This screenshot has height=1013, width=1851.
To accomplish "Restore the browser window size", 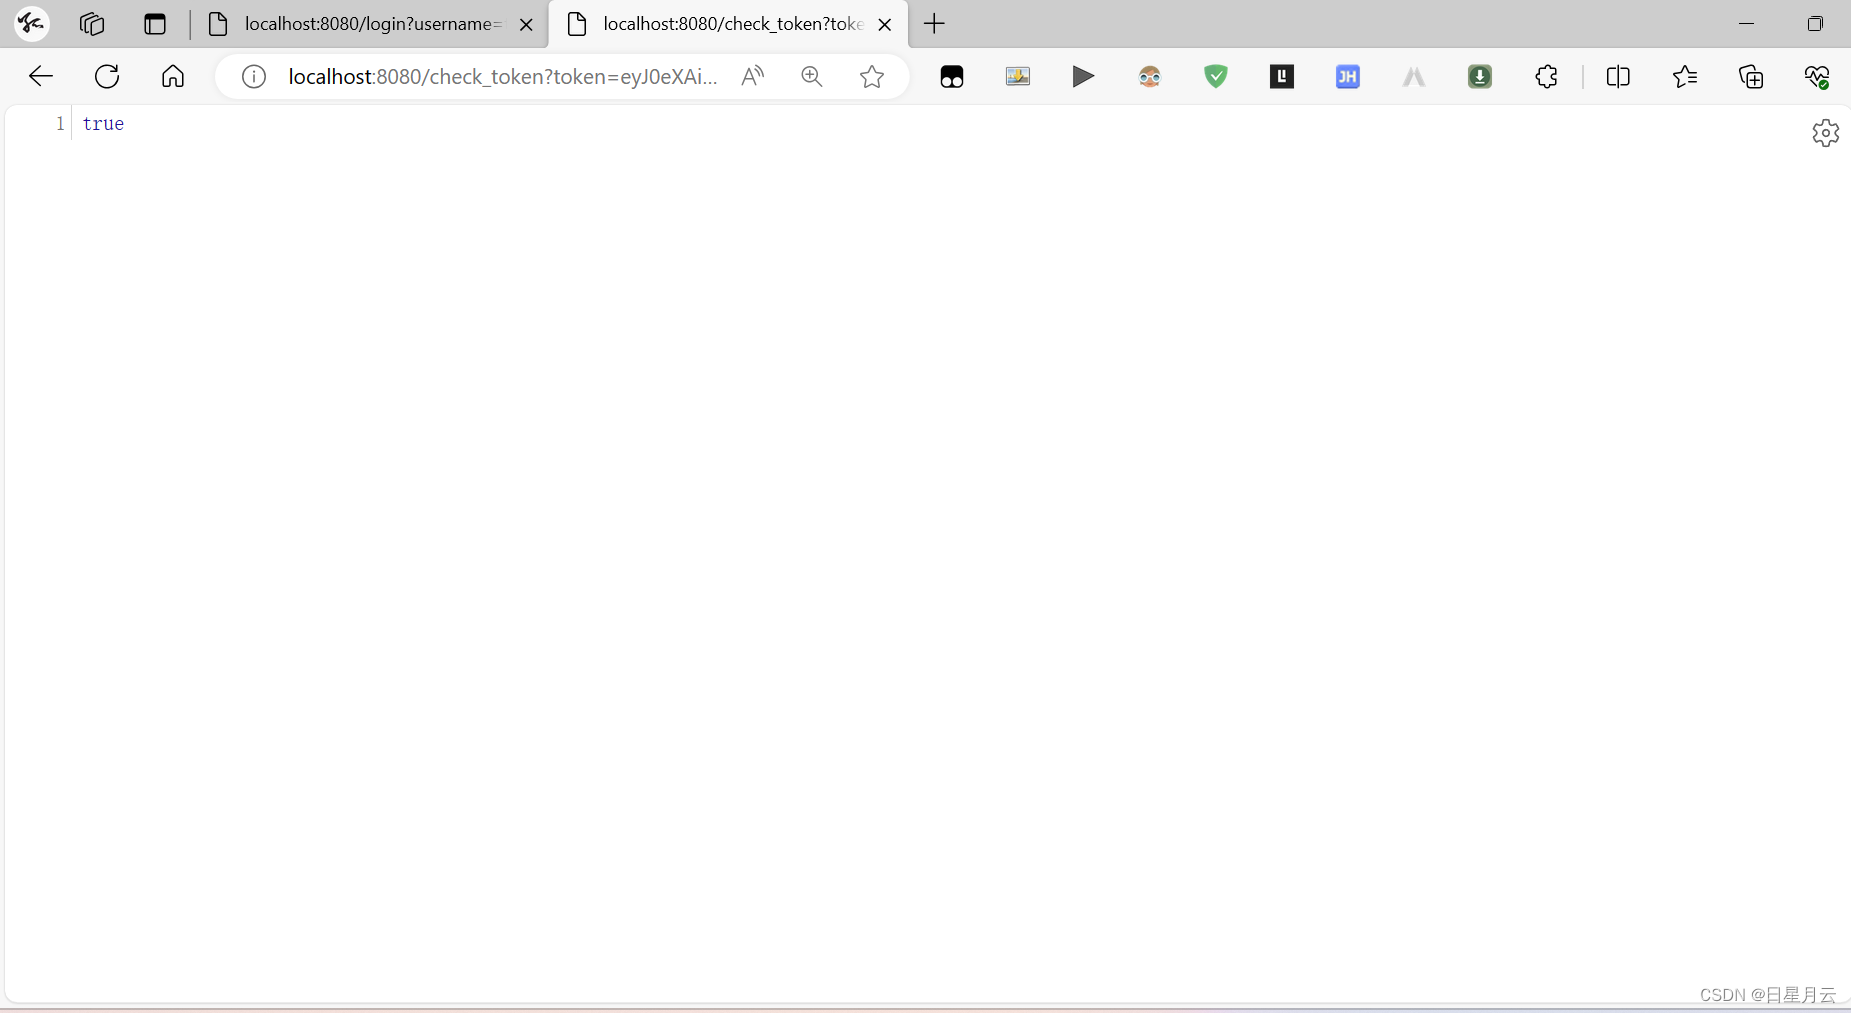I will coord(1815,24).
